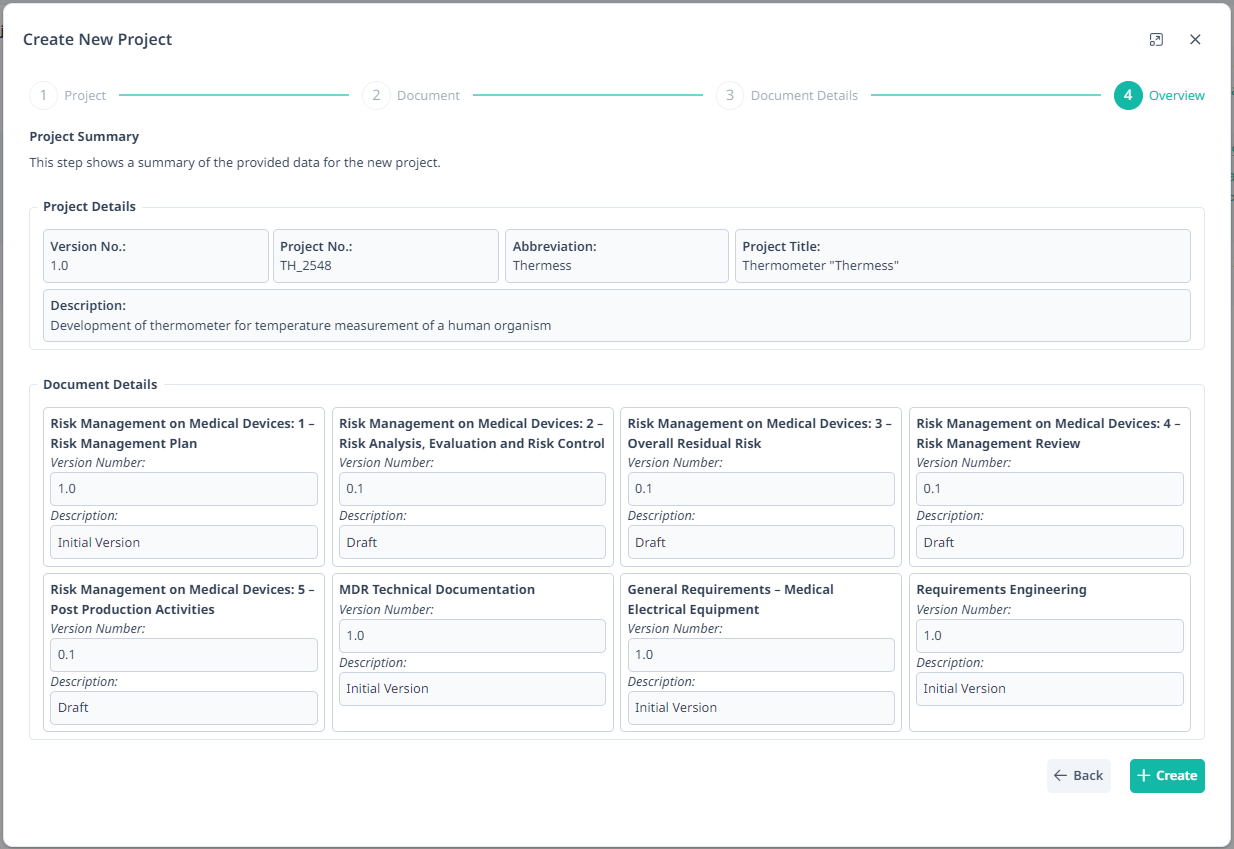Click the left arrow icon on the Back button
Viewport: 1234px width, 849px height.
(1062, 775)
